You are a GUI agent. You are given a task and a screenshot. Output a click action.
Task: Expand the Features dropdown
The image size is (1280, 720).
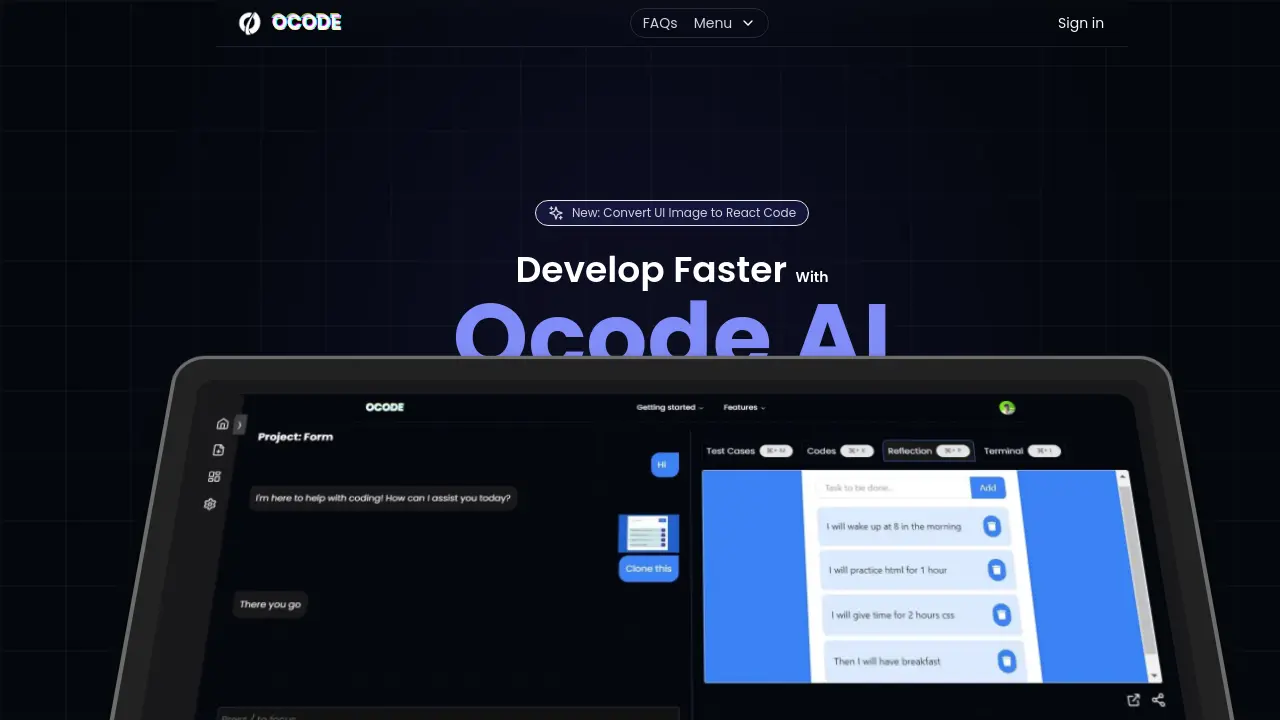pos(744,408)
